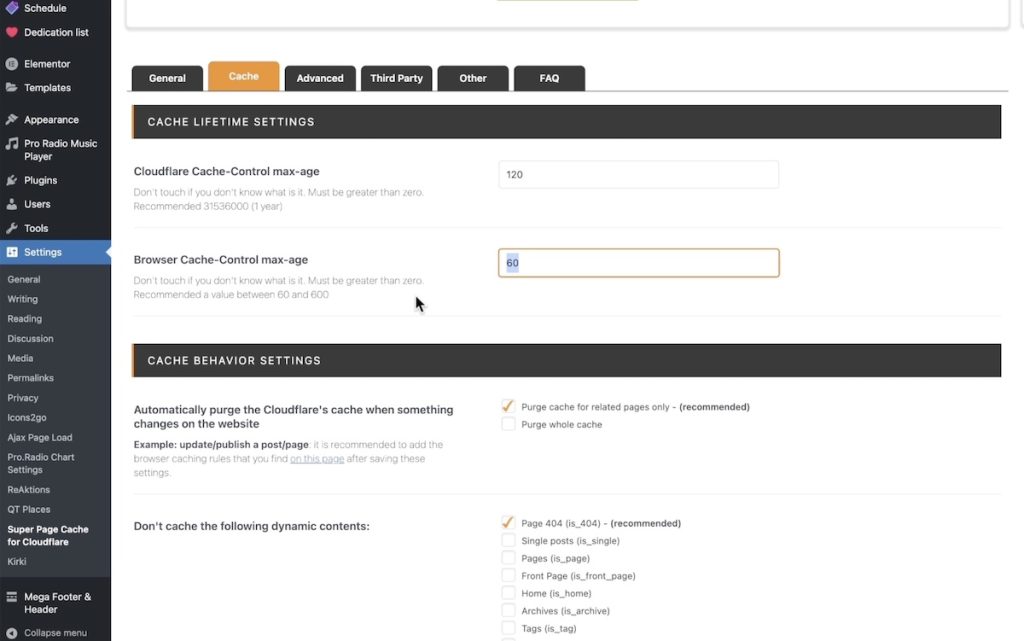Image resolution: width=1024 pixels, height=641 pixels.
Task: Switch to the Advanced tab
Action: 320,78
